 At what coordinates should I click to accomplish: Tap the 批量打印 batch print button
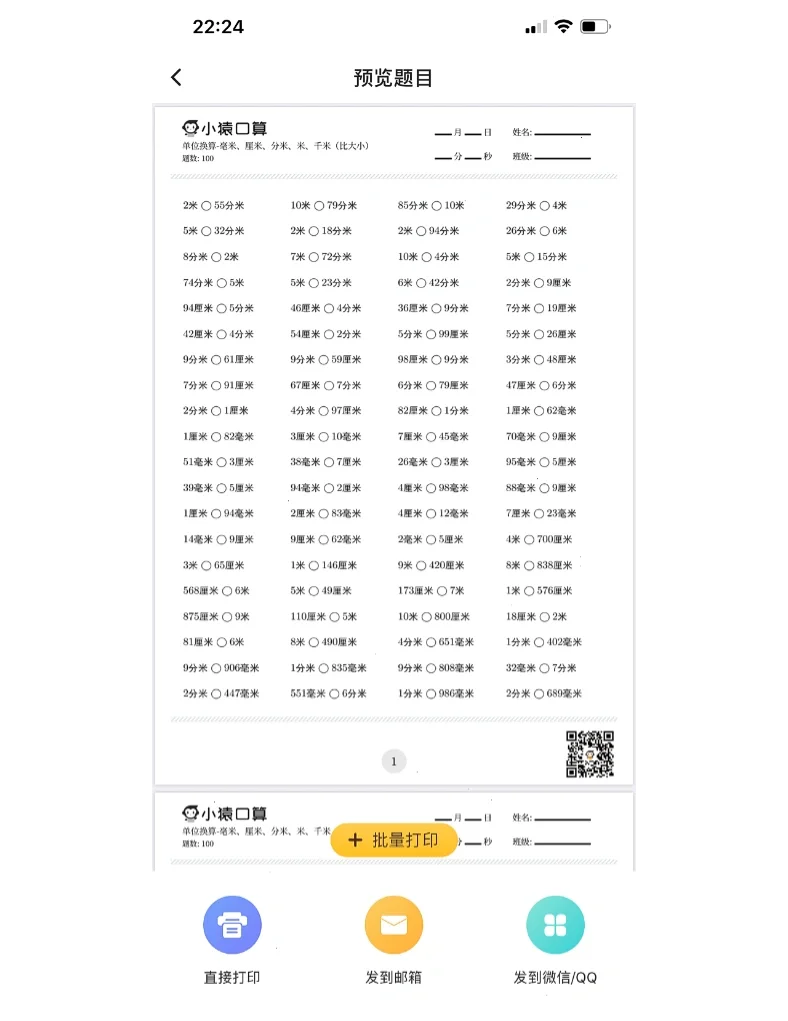pyautogui.click(x=393, y=840)
